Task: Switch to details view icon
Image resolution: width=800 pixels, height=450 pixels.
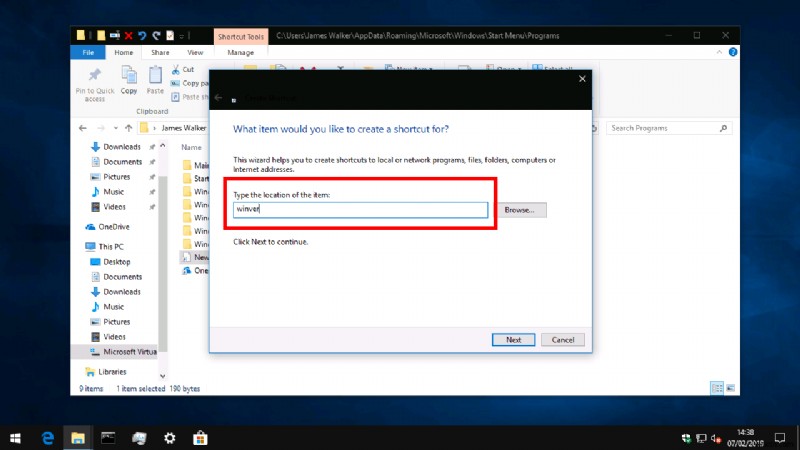Action: [717, 389]
